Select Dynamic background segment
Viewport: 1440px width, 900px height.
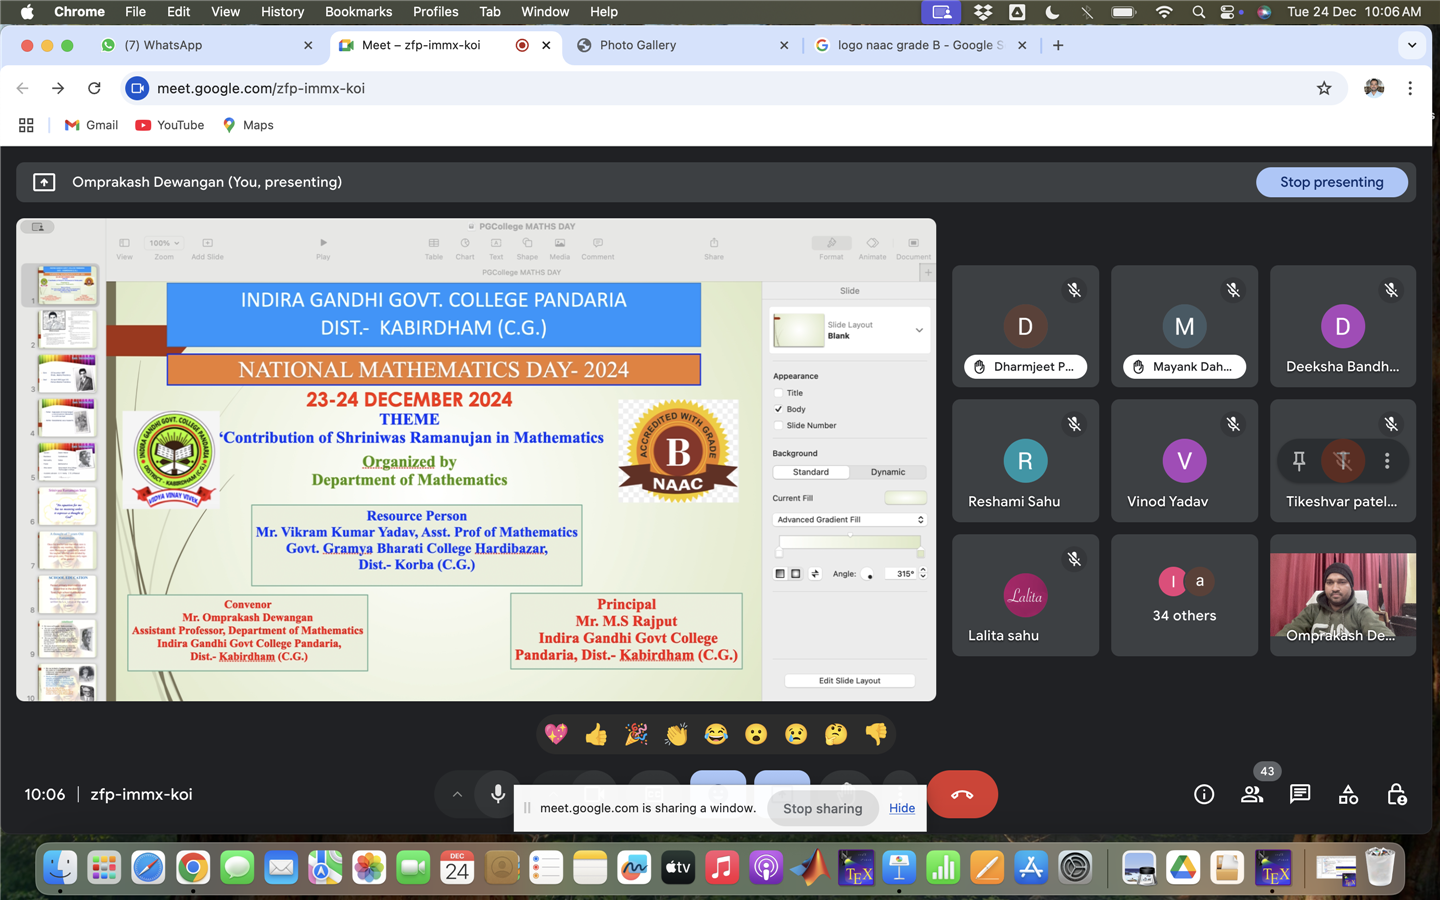[x=888, y=472]
